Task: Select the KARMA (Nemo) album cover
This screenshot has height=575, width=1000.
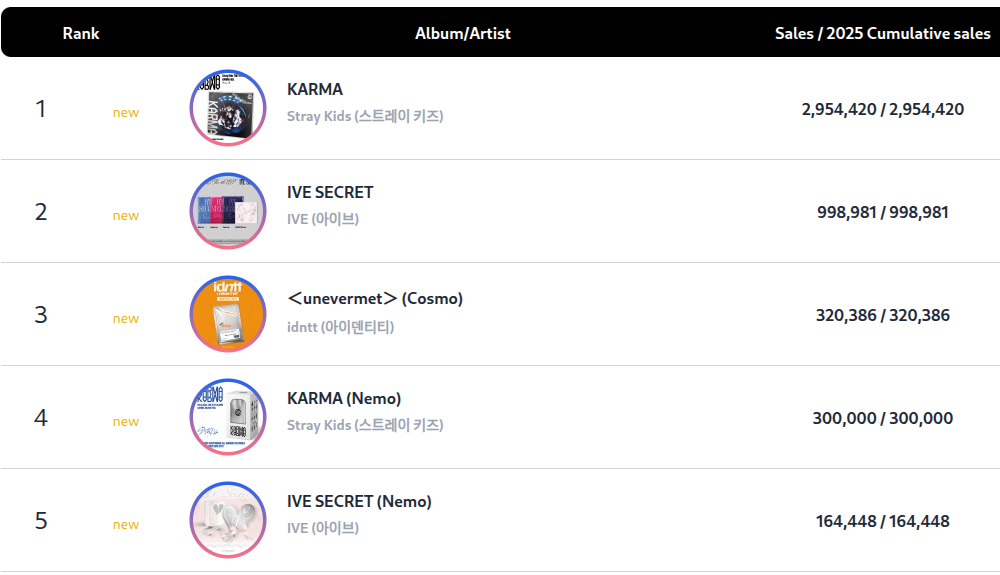Action: click(x=228, y=417)
